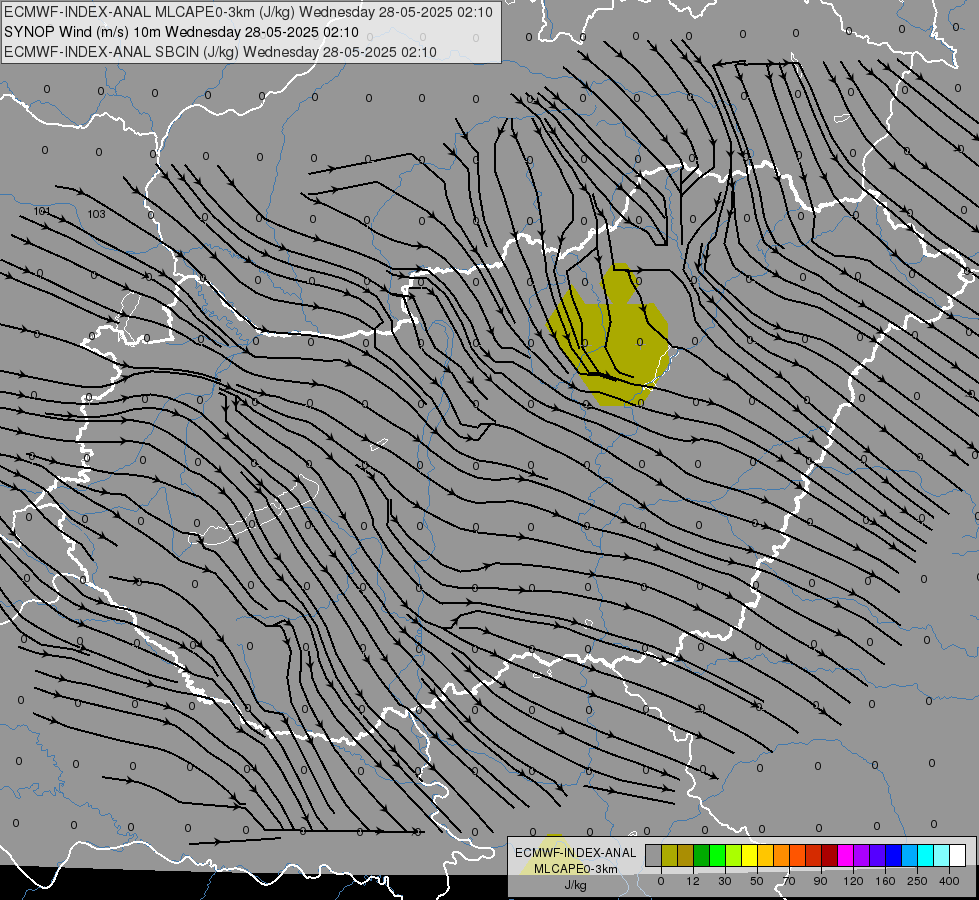Select the red-orange legend swatch
This screenshot has width=979, height=900.
click(x=798, y=855)
